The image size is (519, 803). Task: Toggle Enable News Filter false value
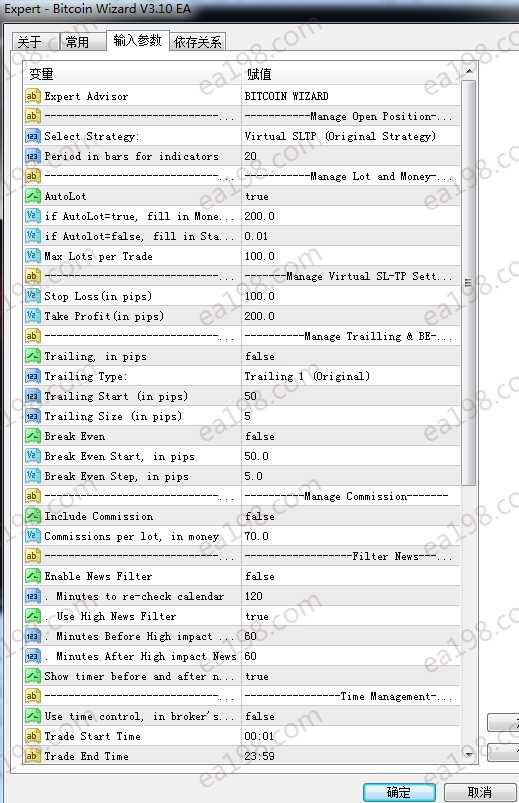tap(351, 576)
